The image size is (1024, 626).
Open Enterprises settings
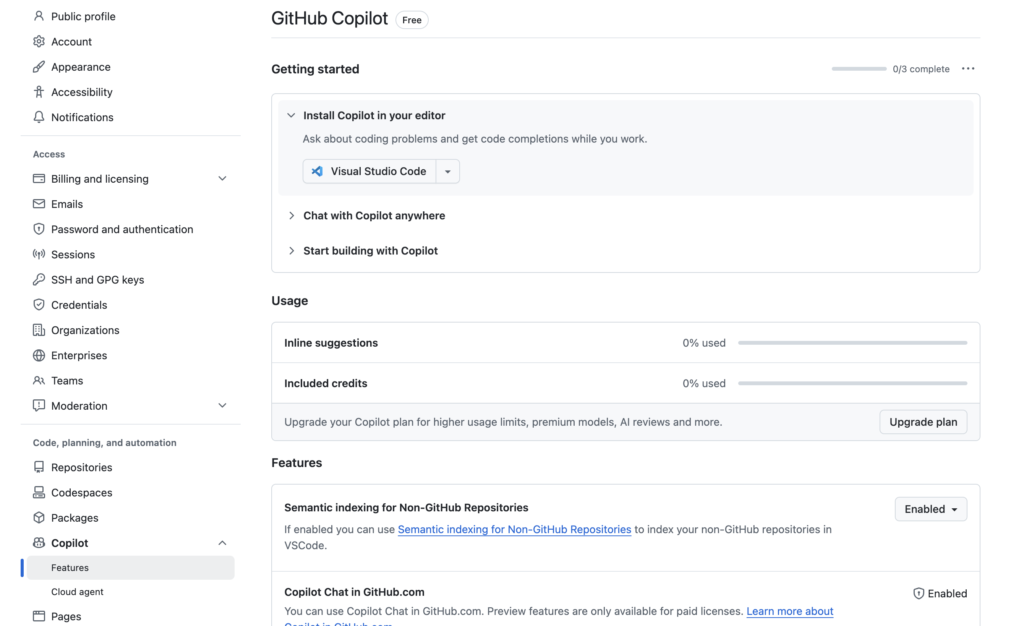pyautogui.click(x=79, y=356)
